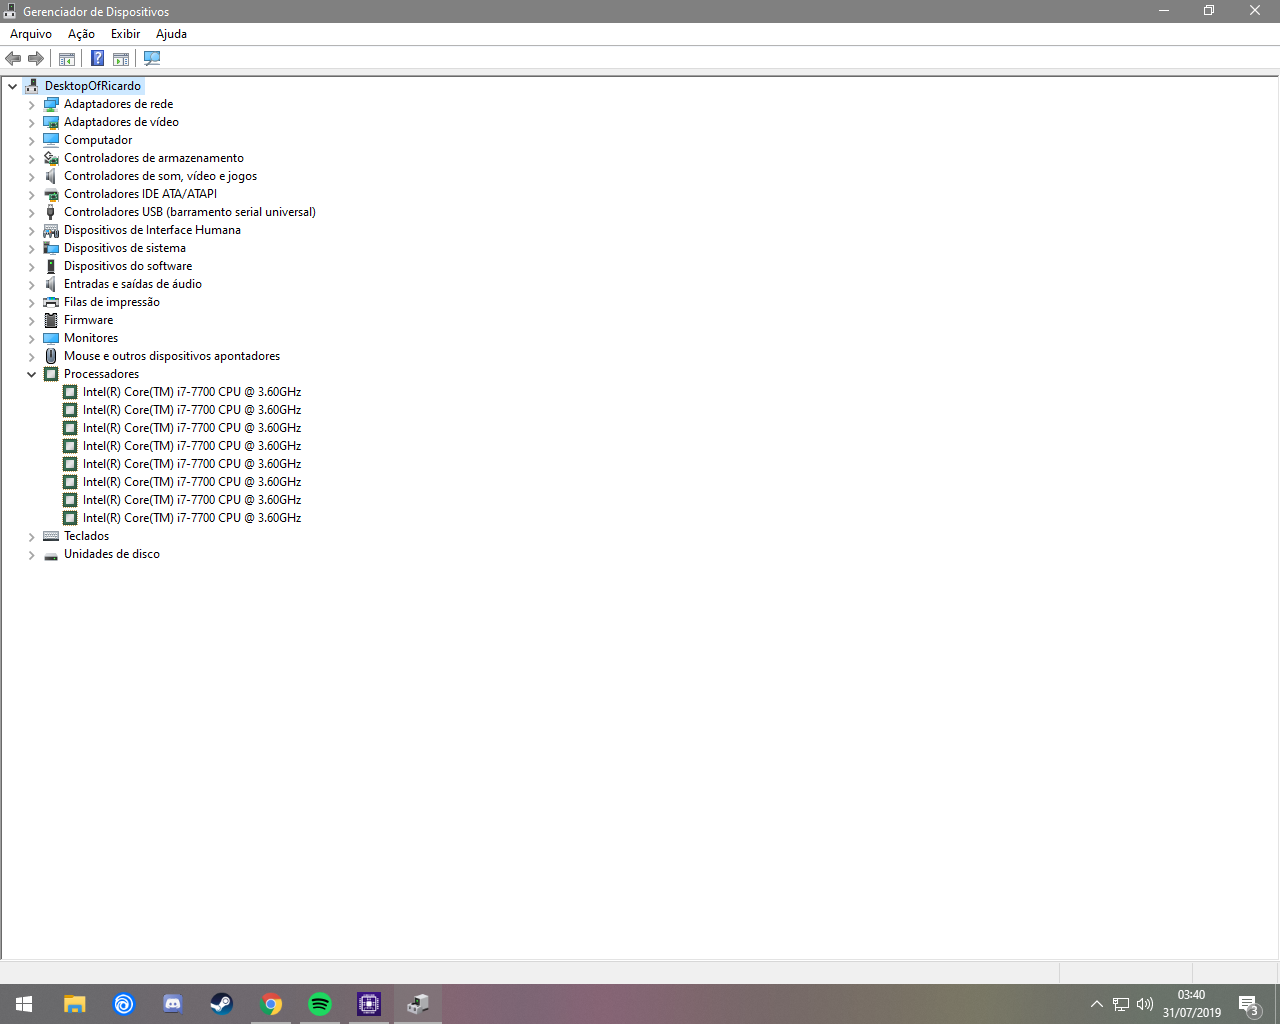This screenshot has height=1024, width=1280.
Task: Select the 'Adaptadores de vídeo' label
Action: pos(122,122)
